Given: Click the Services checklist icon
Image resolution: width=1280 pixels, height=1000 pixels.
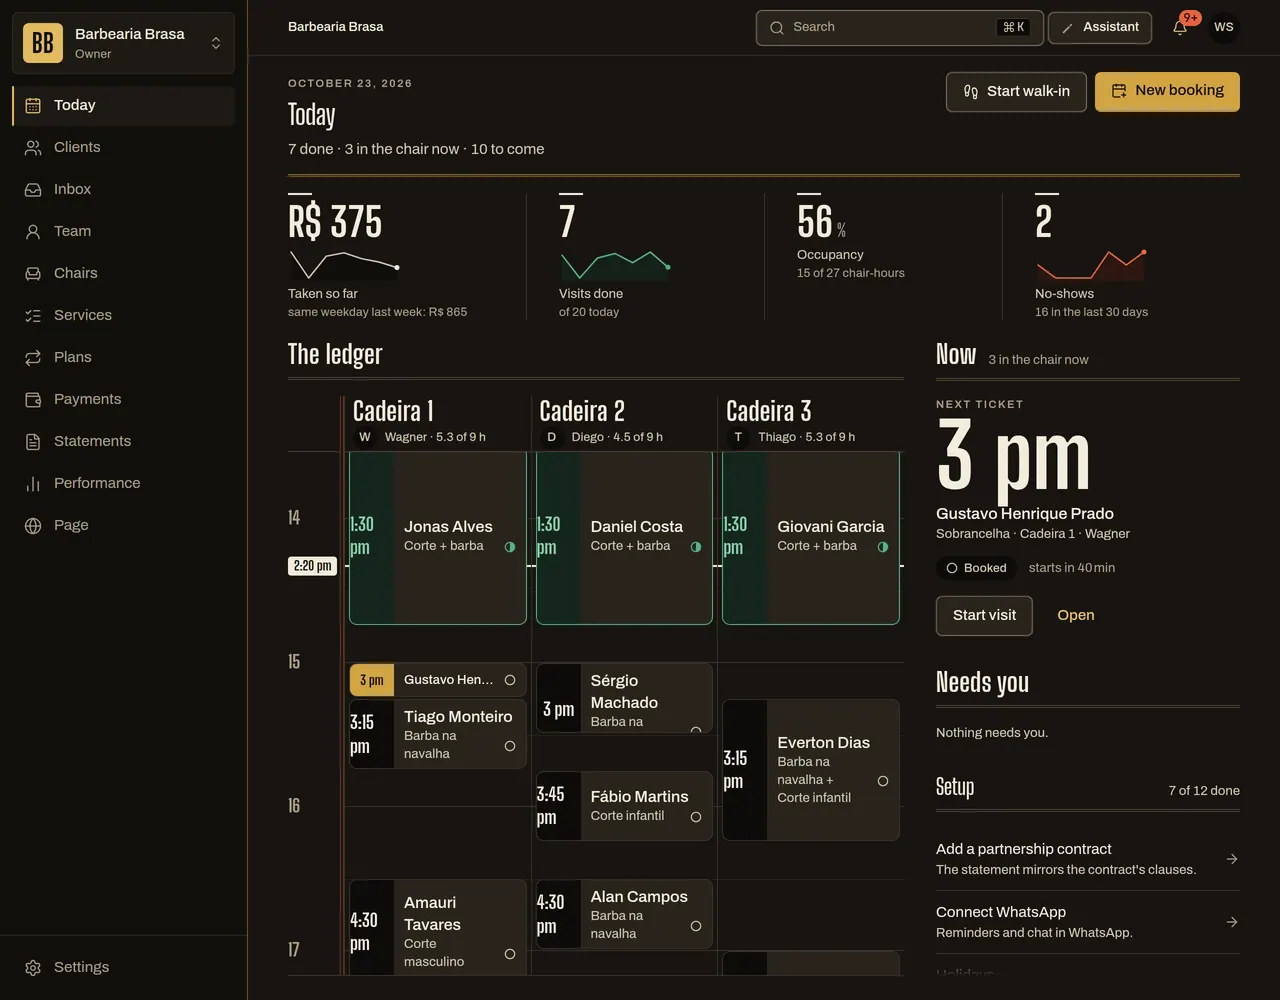Looking at the screenshot, I should (33, 315).
